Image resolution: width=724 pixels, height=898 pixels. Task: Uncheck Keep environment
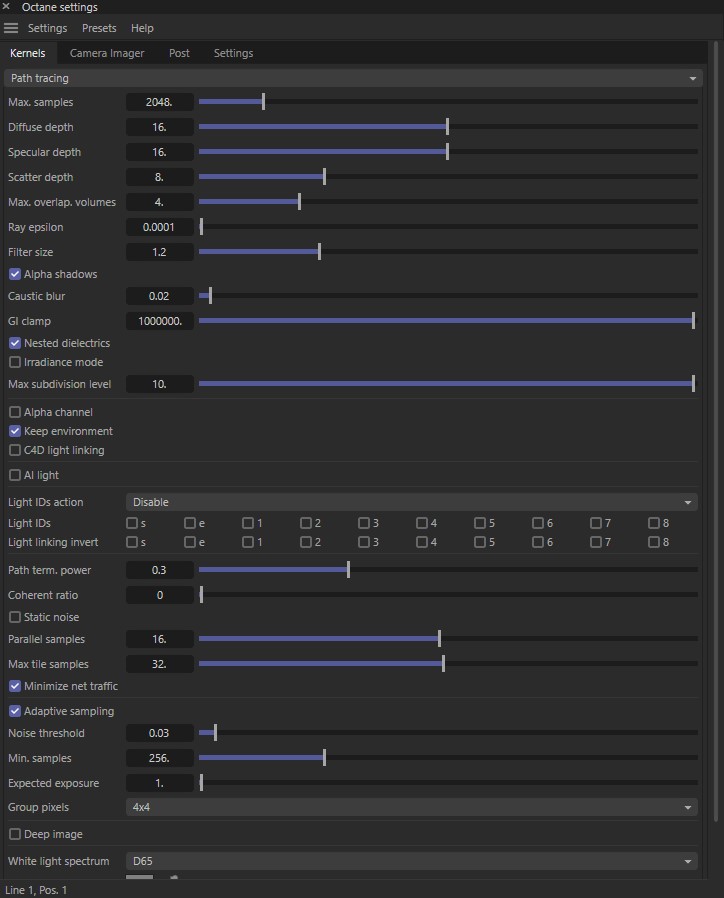[x=15, y=431]
